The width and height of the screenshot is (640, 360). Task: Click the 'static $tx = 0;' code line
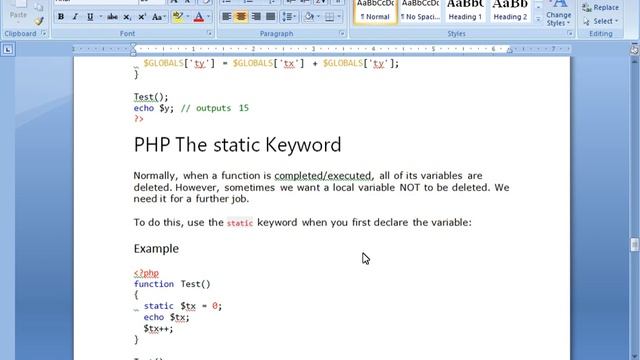pos(182,306)
